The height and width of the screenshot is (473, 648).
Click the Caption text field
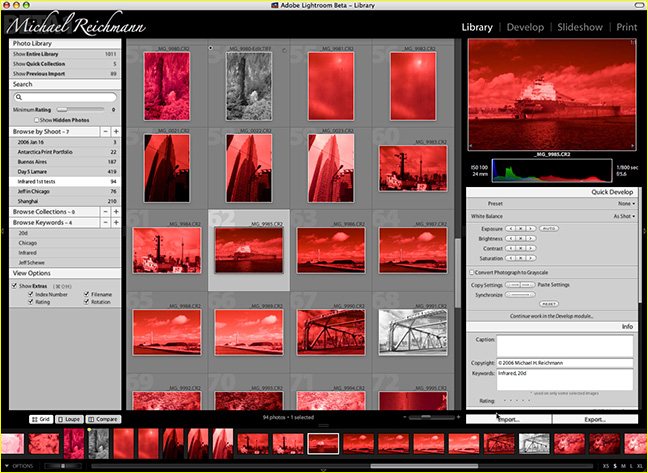pos(565,346)
